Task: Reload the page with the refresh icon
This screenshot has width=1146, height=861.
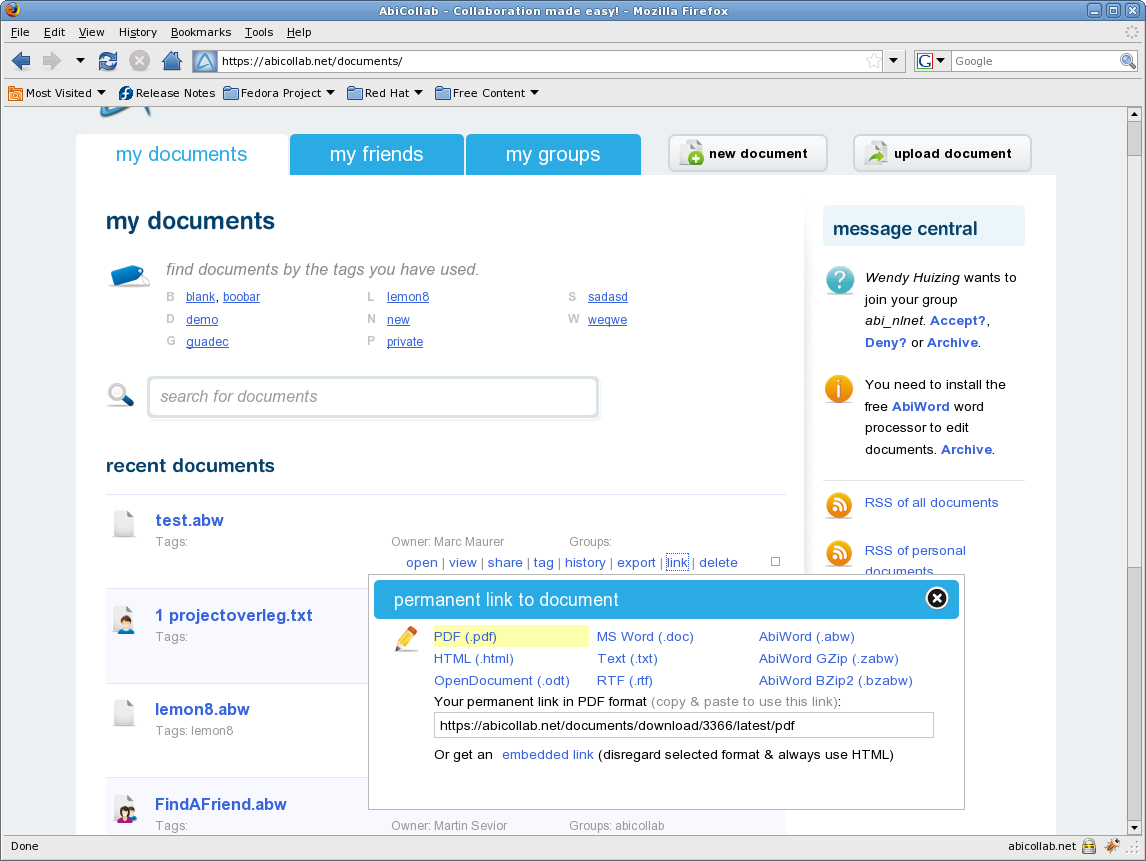Action: click(x=107, y=61)
